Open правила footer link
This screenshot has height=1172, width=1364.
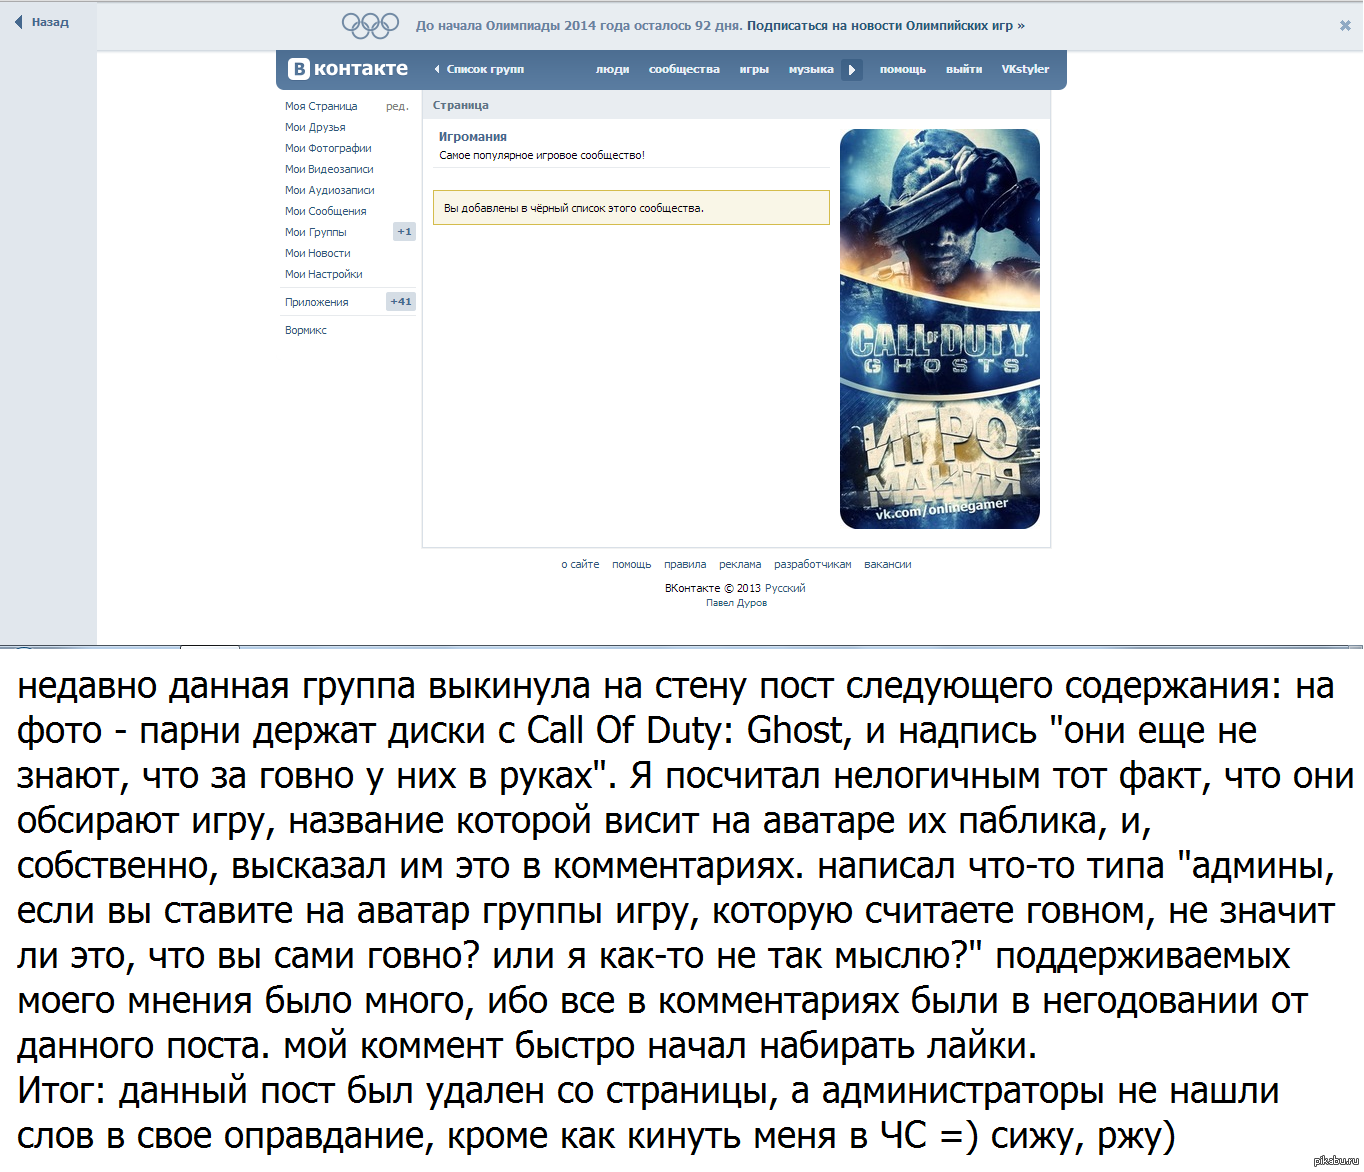click(685, 564)
